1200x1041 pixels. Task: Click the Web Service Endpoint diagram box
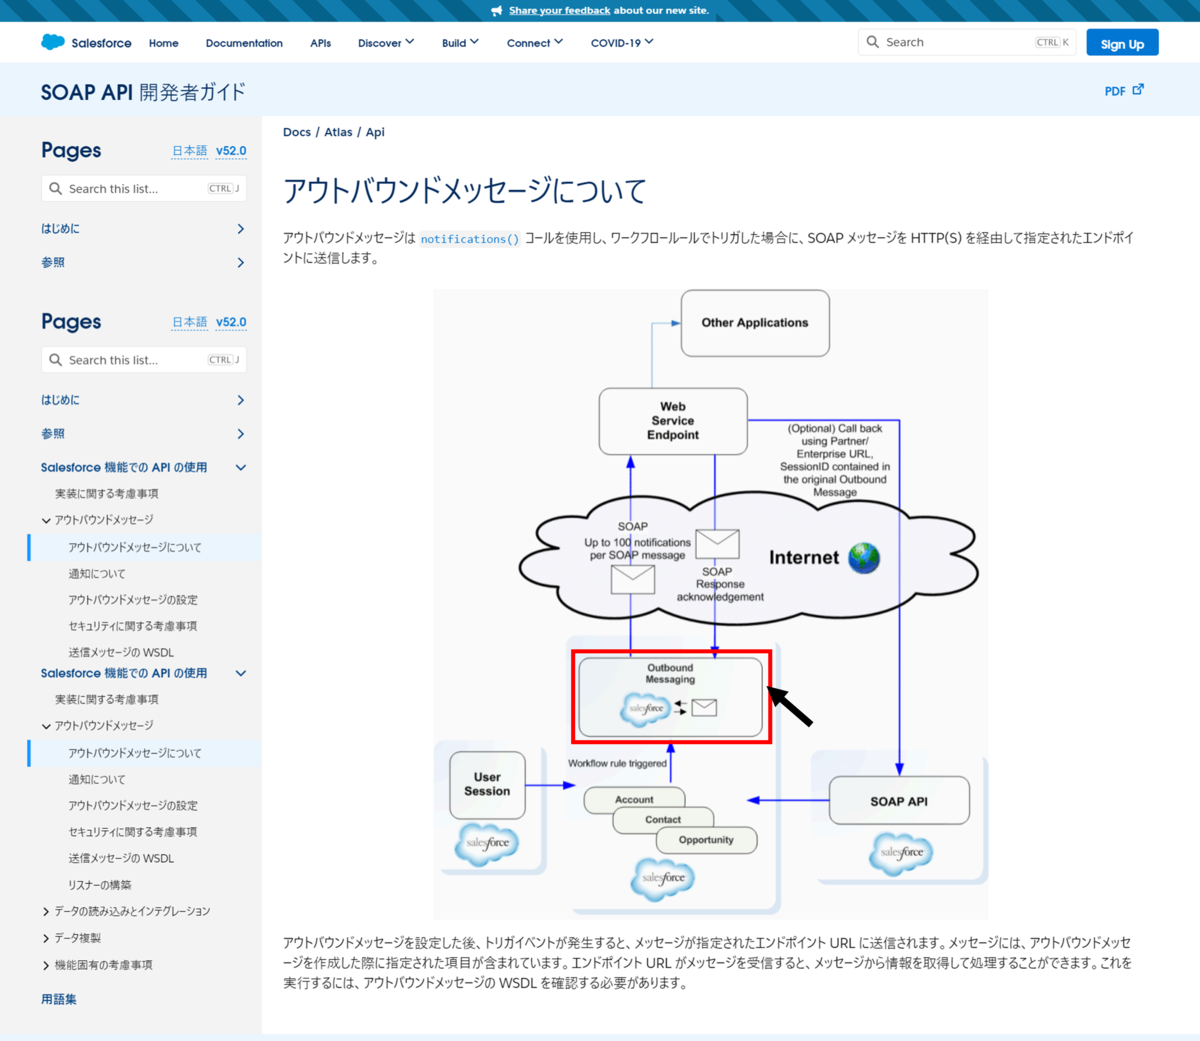tap(673, 421)
